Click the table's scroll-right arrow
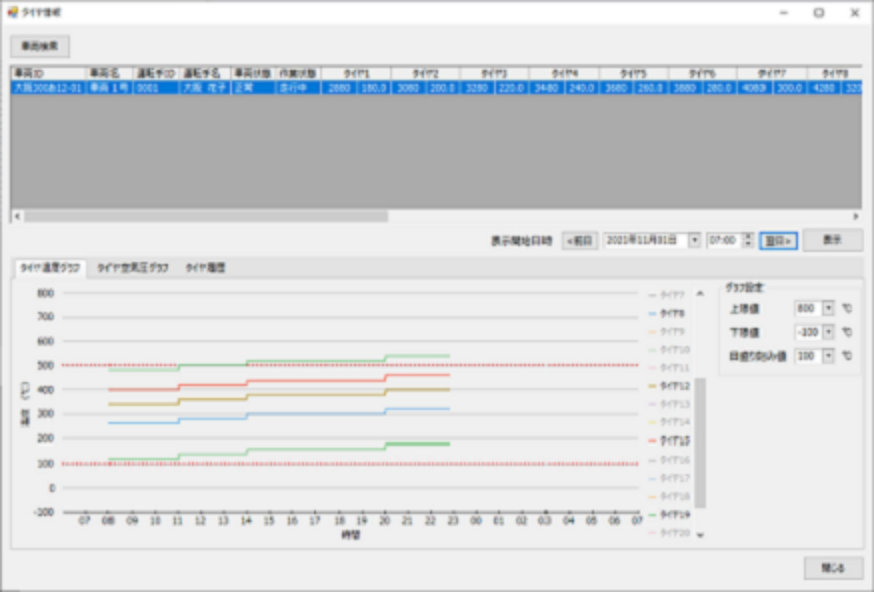The image size is (874, 592). (856, 216)
